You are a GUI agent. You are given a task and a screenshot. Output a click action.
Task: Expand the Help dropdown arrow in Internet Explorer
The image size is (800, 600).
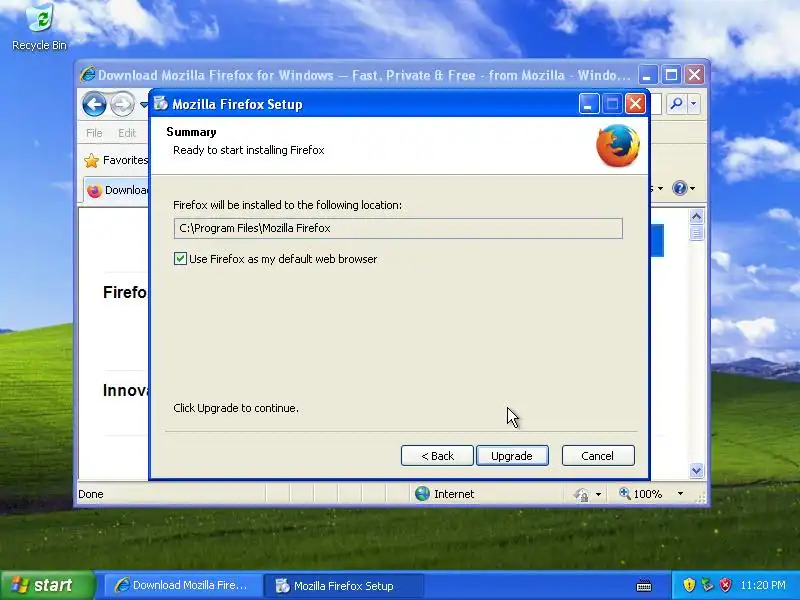coord(693,189)
